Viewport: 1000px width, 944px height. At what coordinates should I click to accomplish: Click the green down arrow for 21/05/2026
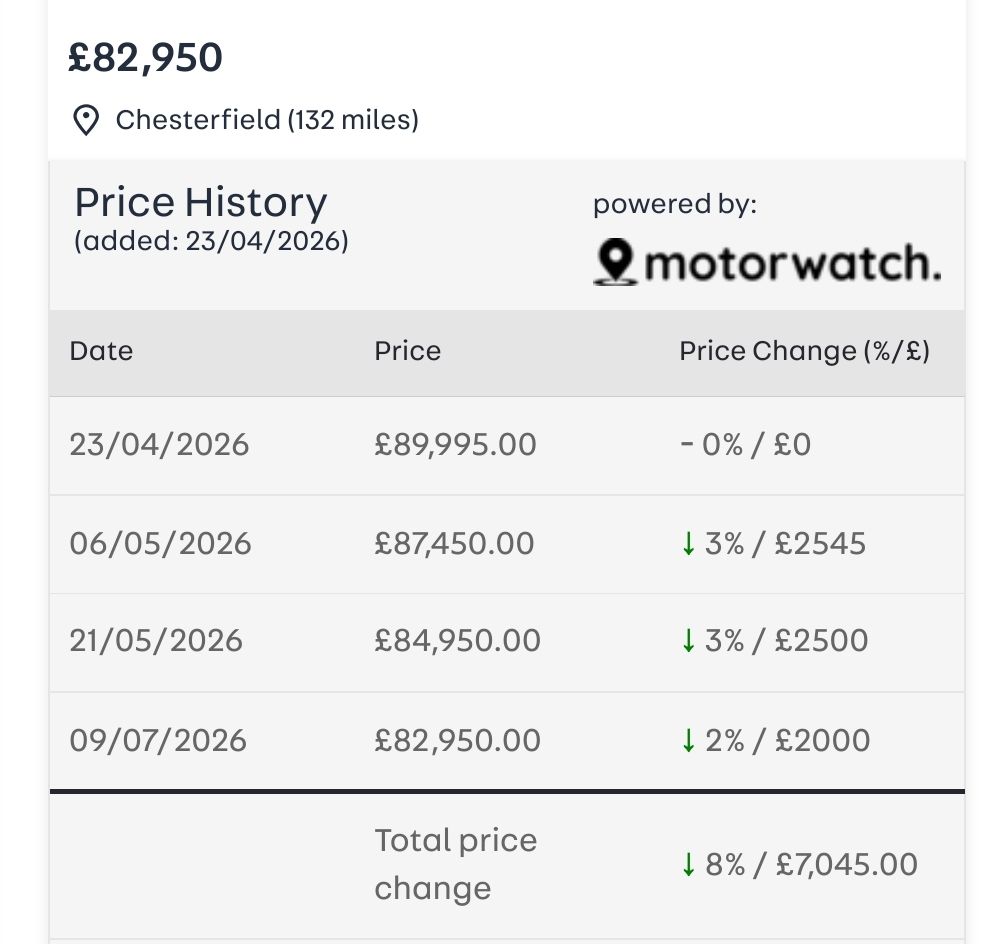click(688, 640)
